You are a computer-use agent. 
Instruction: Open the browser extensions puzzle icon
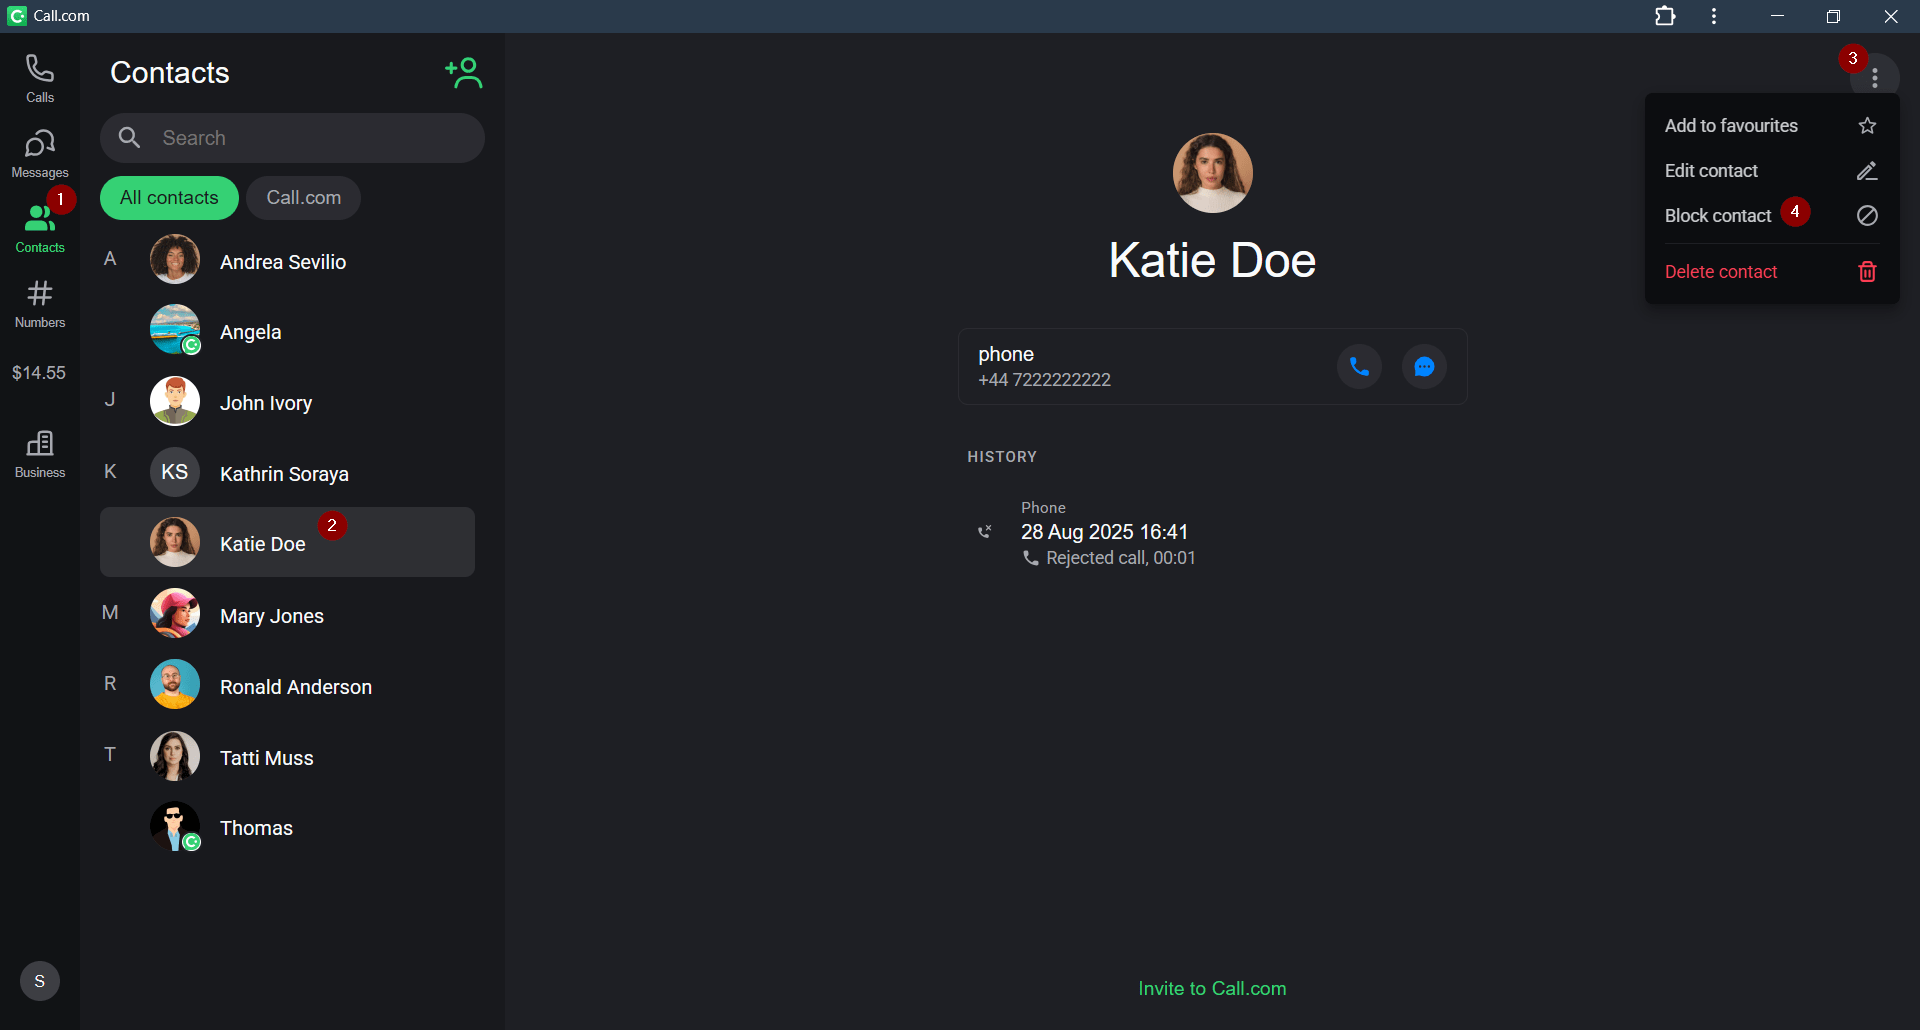click(1665, 16)
